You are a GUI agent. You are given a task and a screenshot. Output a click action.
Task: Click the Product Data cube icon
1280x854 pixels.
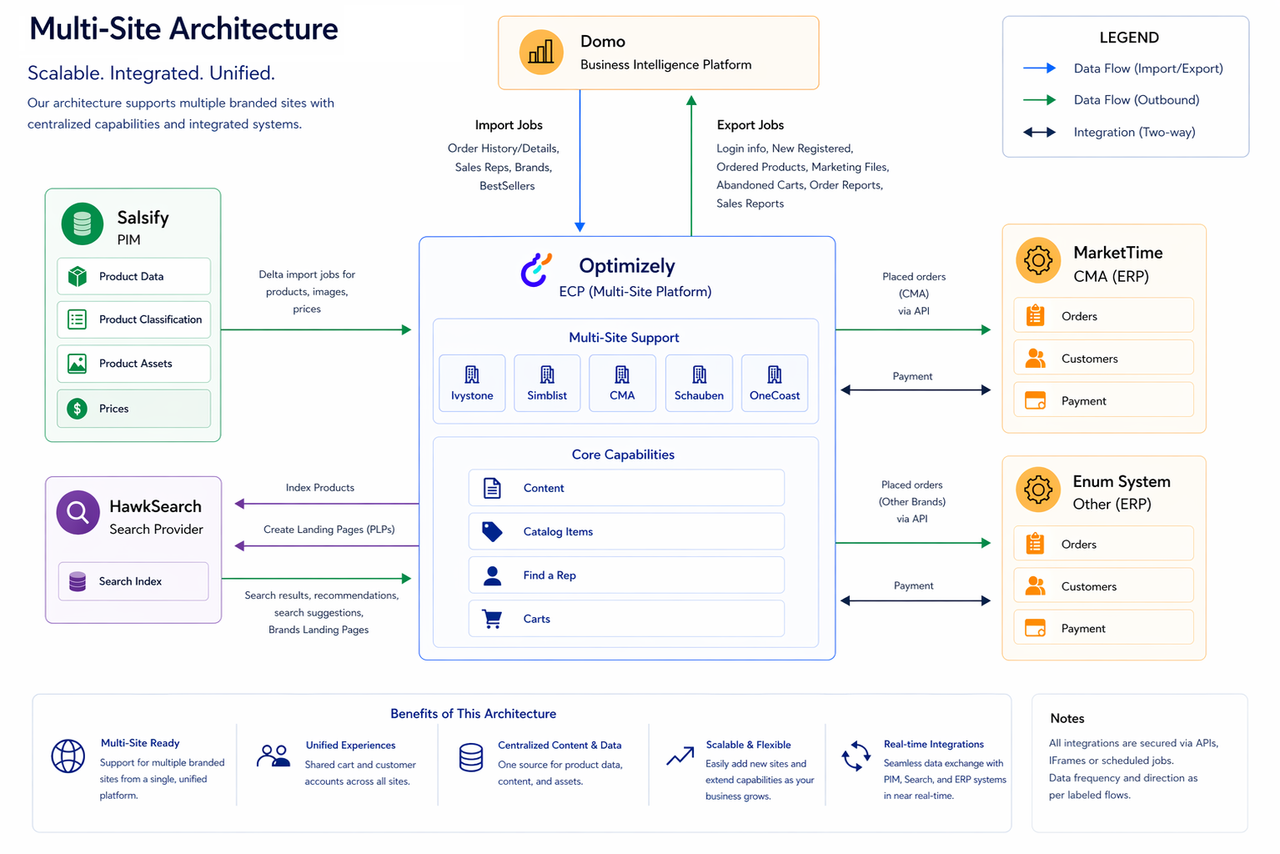[77, 276]
